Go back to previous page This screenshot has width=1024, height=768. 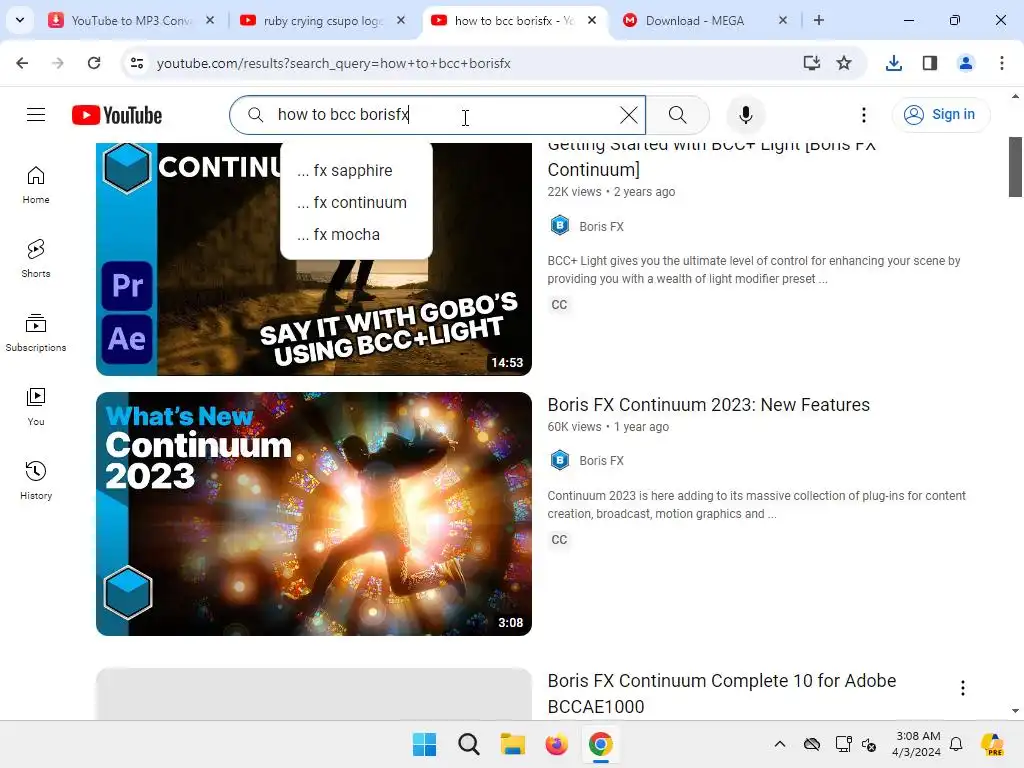tap(22, 63)
